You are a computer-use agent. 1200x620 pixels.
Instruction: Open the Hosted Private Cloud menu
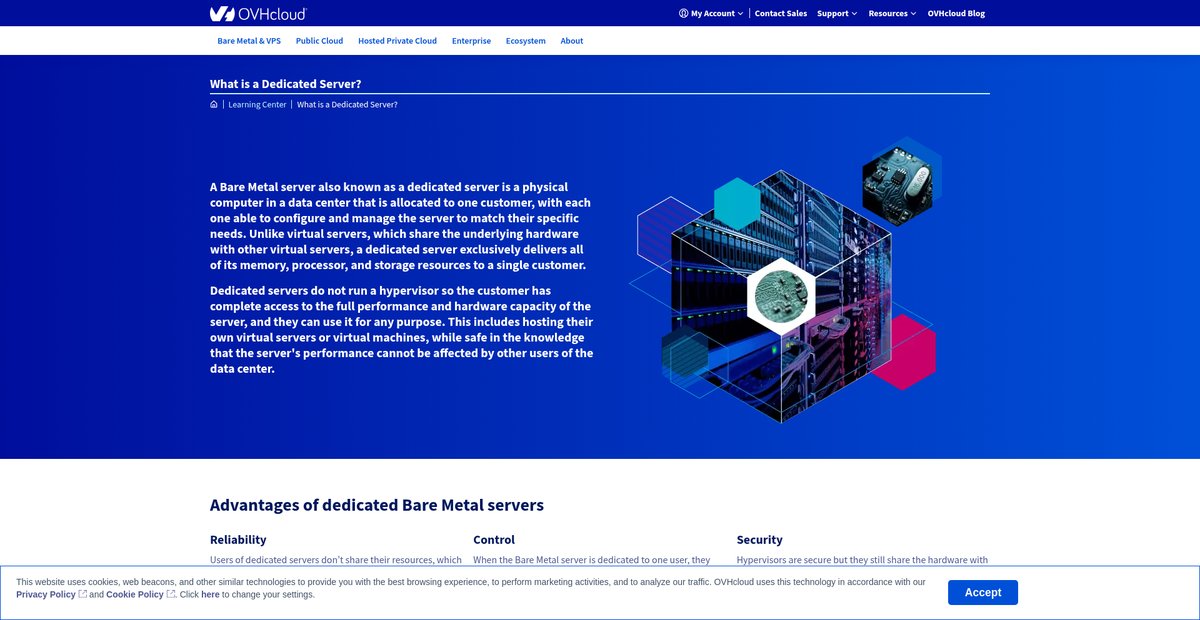click(x=397, y=41)
